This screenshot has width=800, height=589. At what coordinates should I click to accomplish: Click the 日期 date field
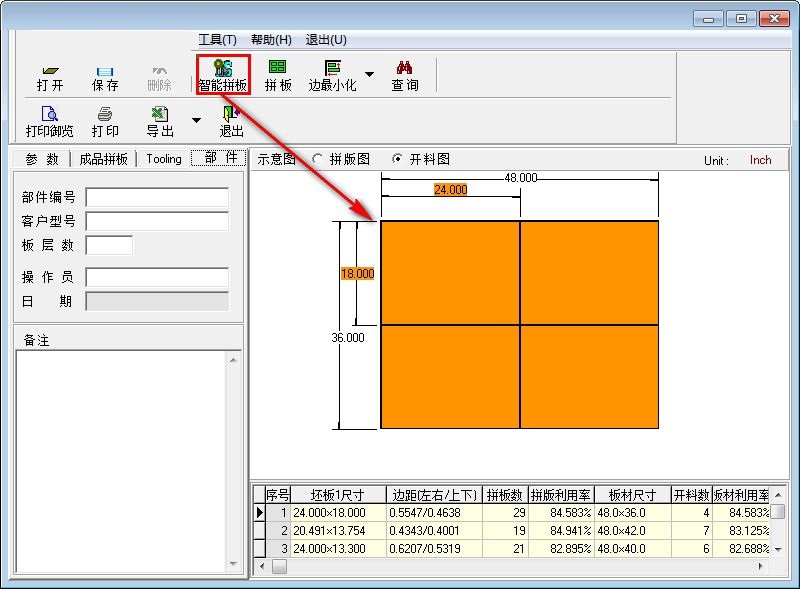click(x=157, y=301)
